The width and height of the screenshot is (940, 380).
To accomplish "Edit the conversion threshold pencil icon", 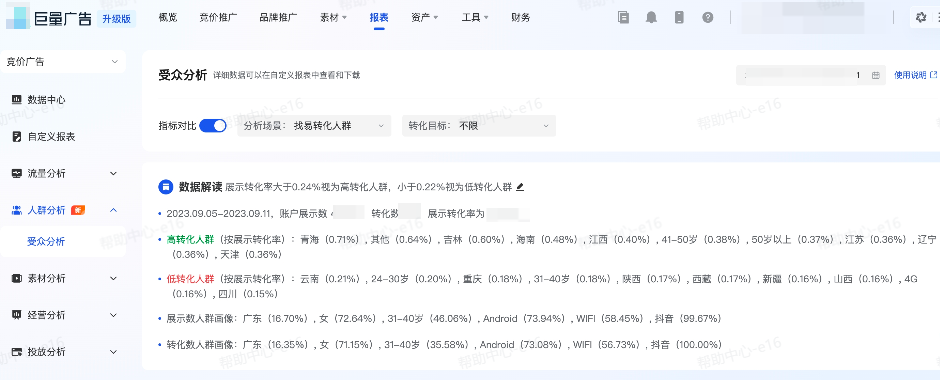I will click(x=520, y=187).
